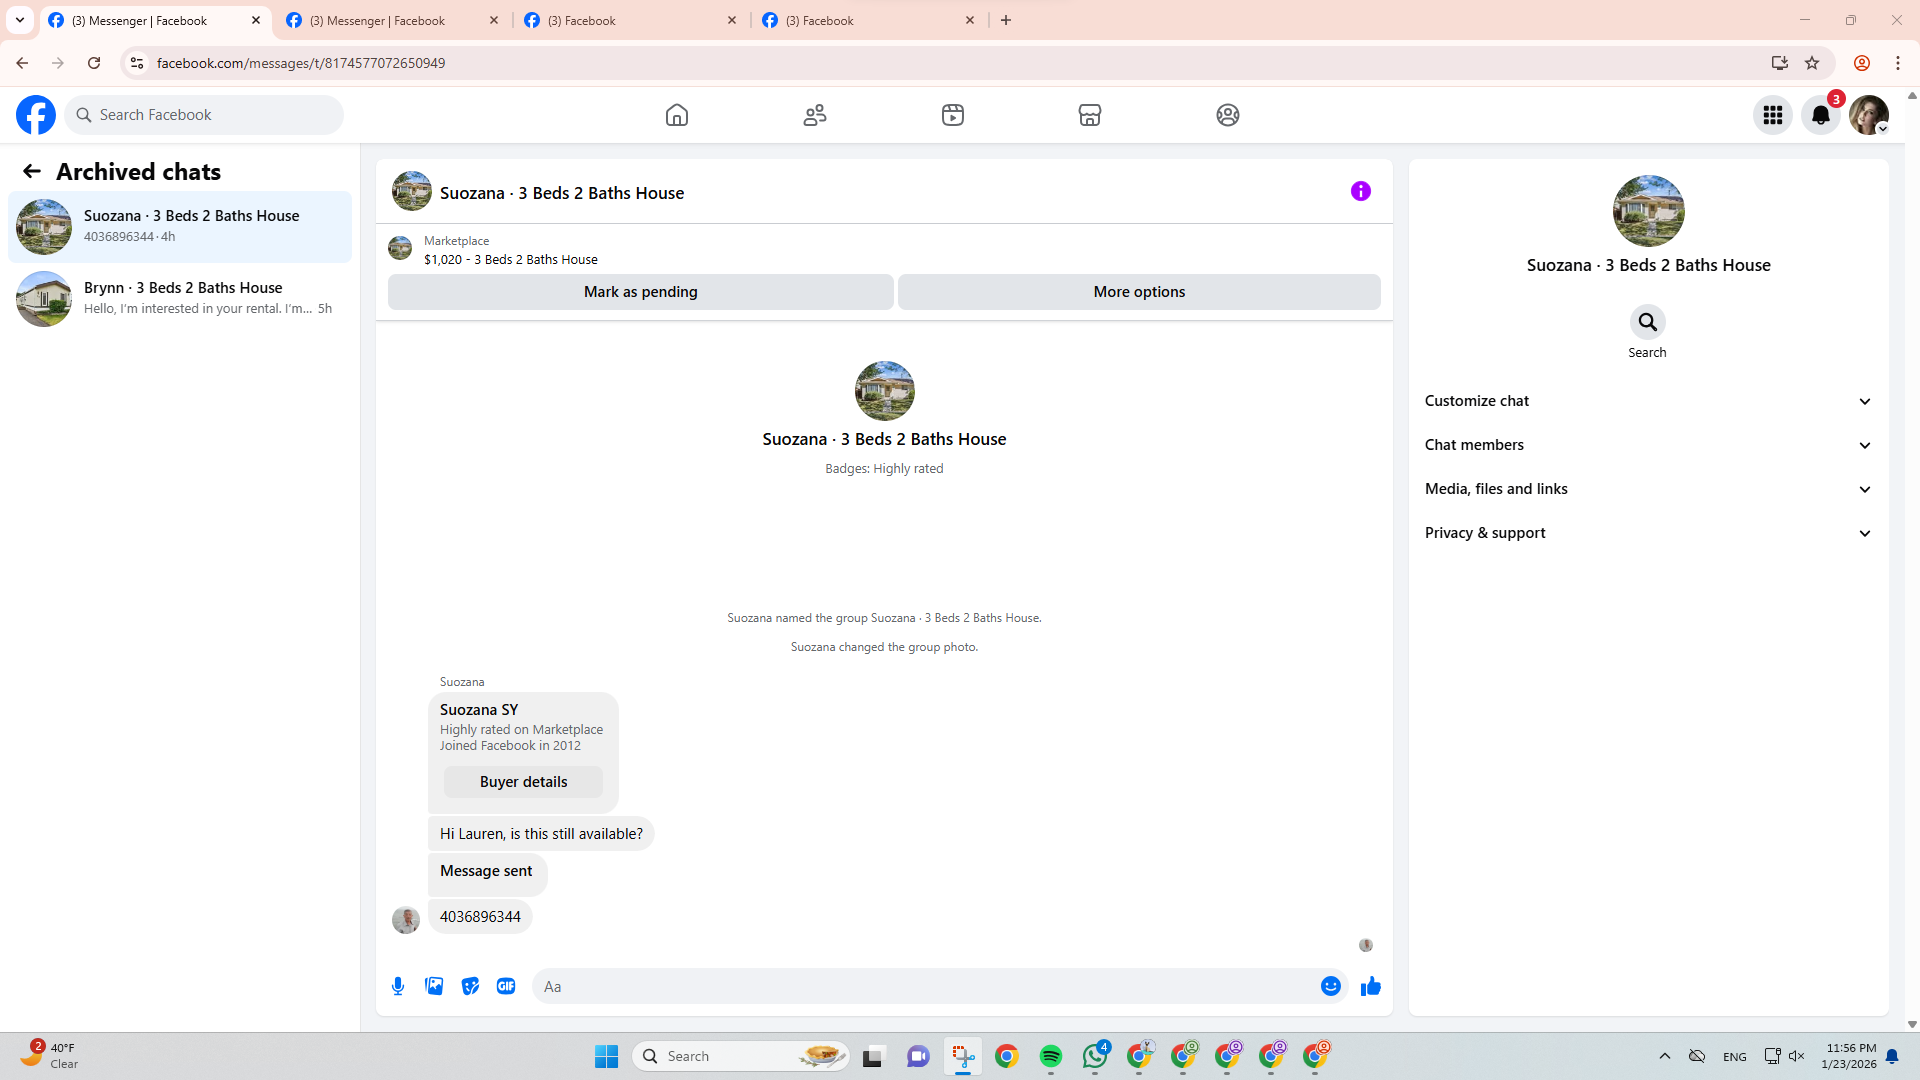The image size is (1920, 1080).
Task: Expand Customize chat section
Action: (x=1647, y=401)
